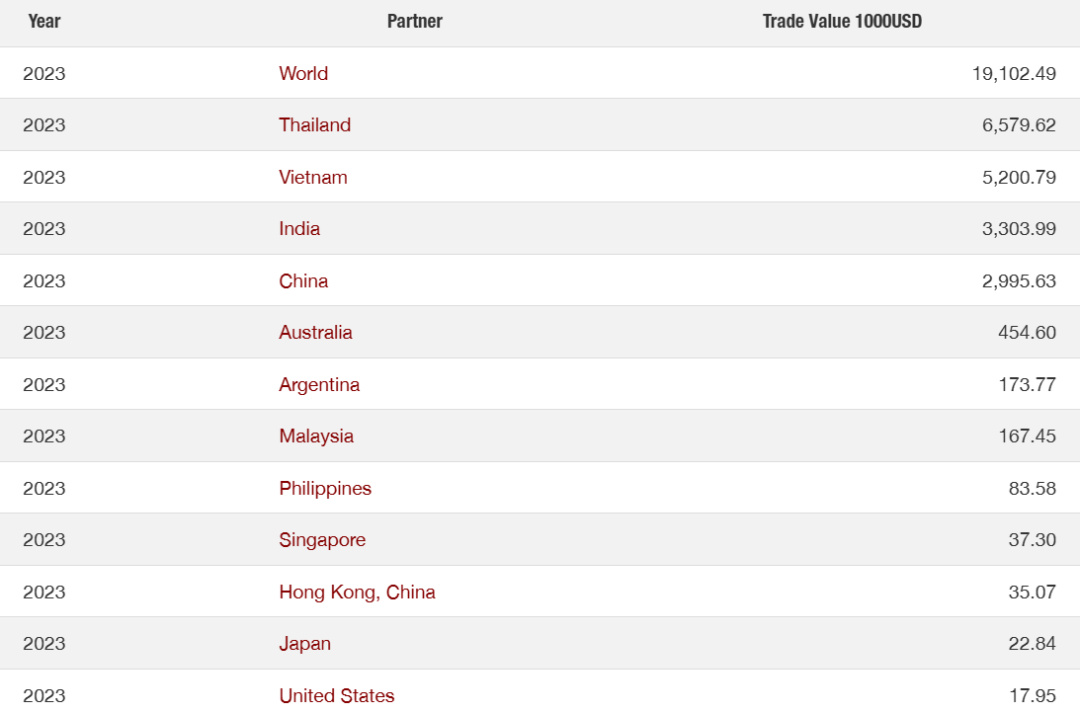Image resolution: width=1080 pixels, height=713 pixels.
Task: Click the Partner column header
Action: [415, 21]
